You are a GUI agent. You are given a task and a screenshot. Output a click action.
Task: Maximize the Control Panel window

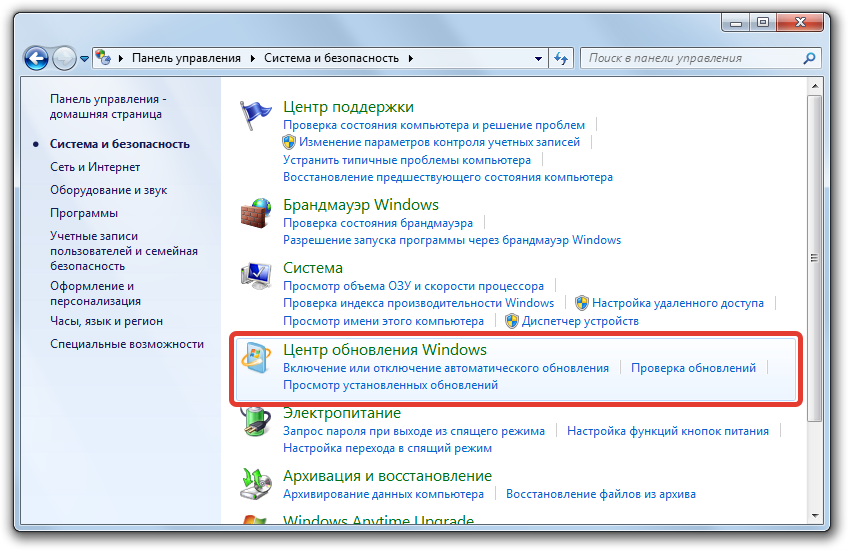pyautogui.click(x=763, y=23)
